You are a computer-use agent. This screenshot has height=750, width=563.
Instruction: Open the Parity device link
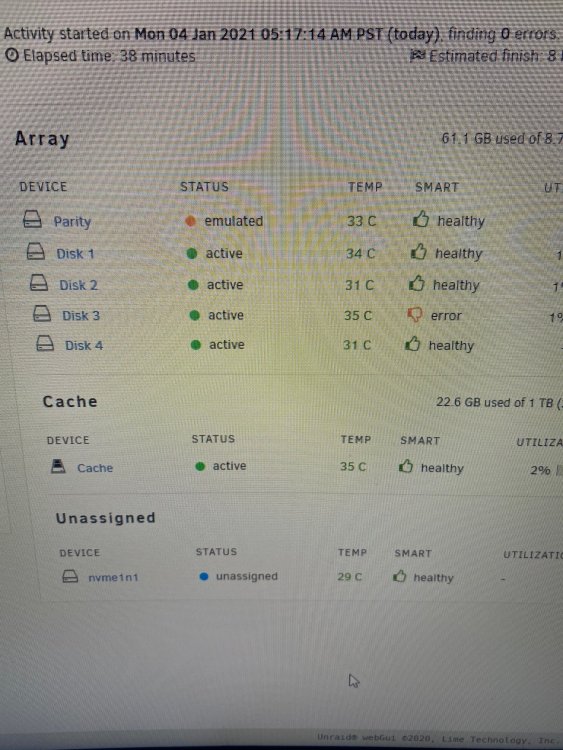click(72, 221)
